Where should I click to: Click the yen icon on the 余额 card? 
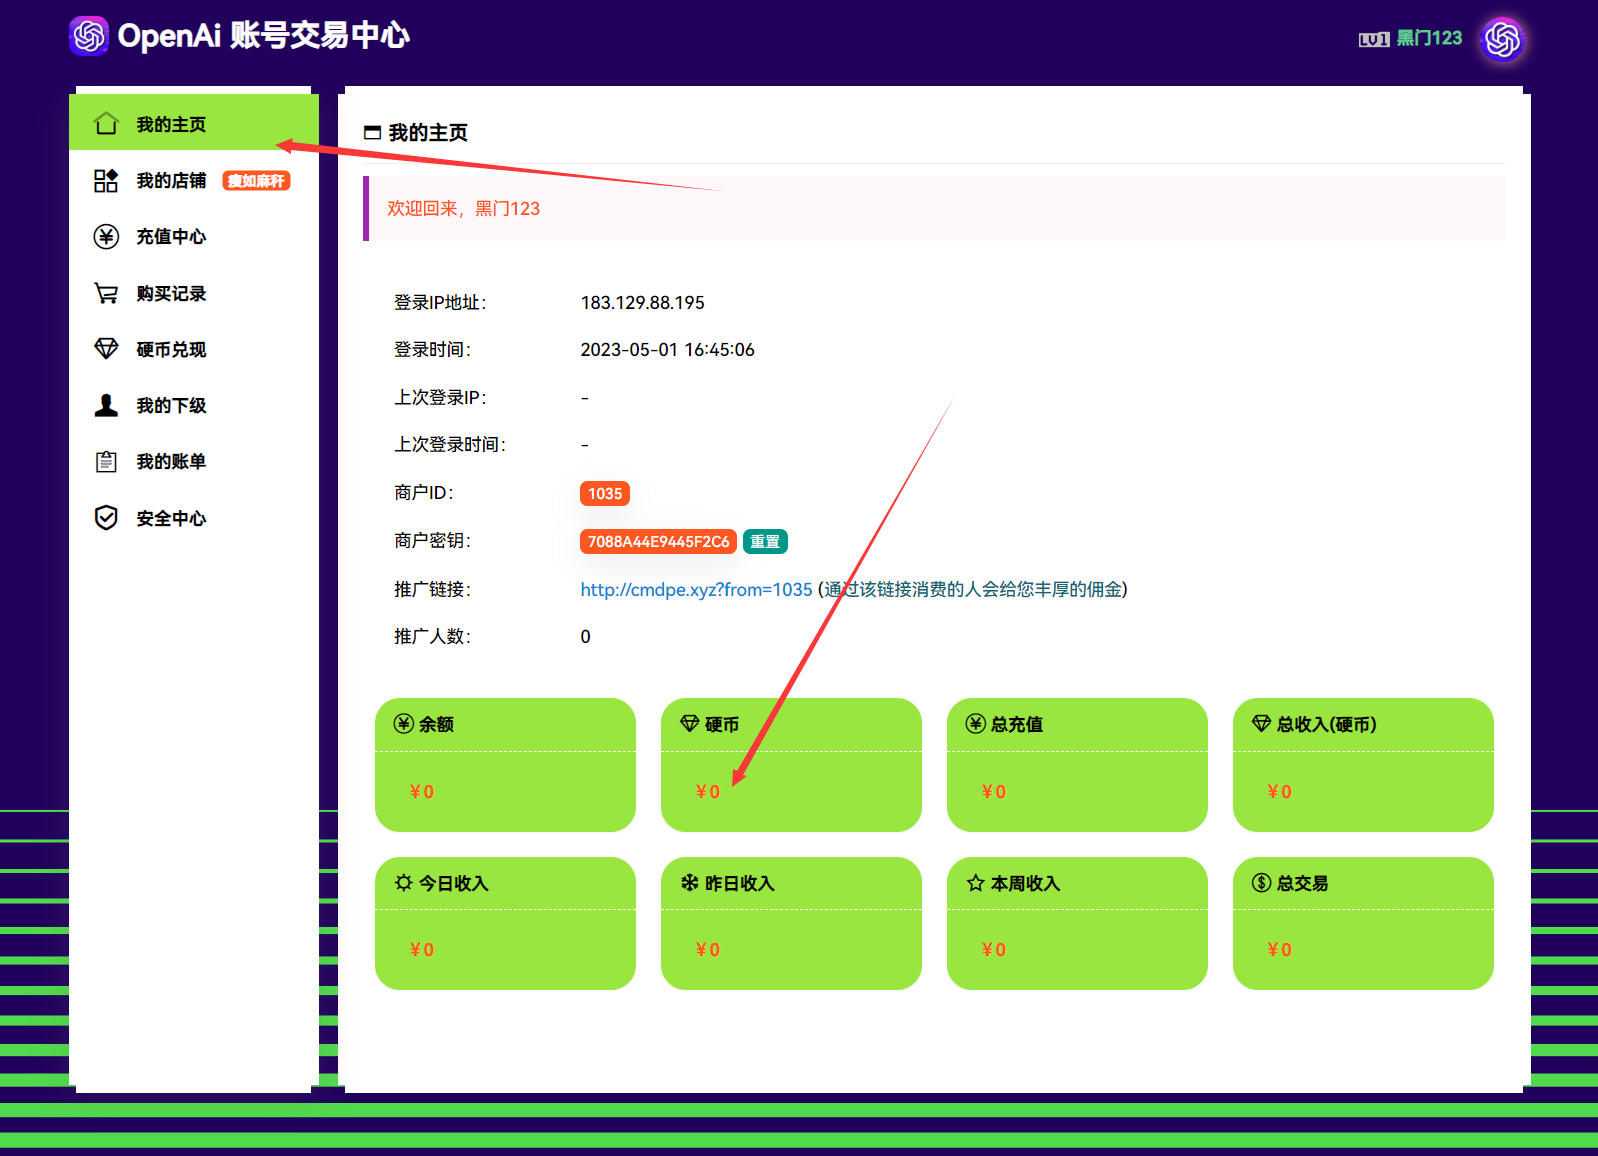coord(404,724)
